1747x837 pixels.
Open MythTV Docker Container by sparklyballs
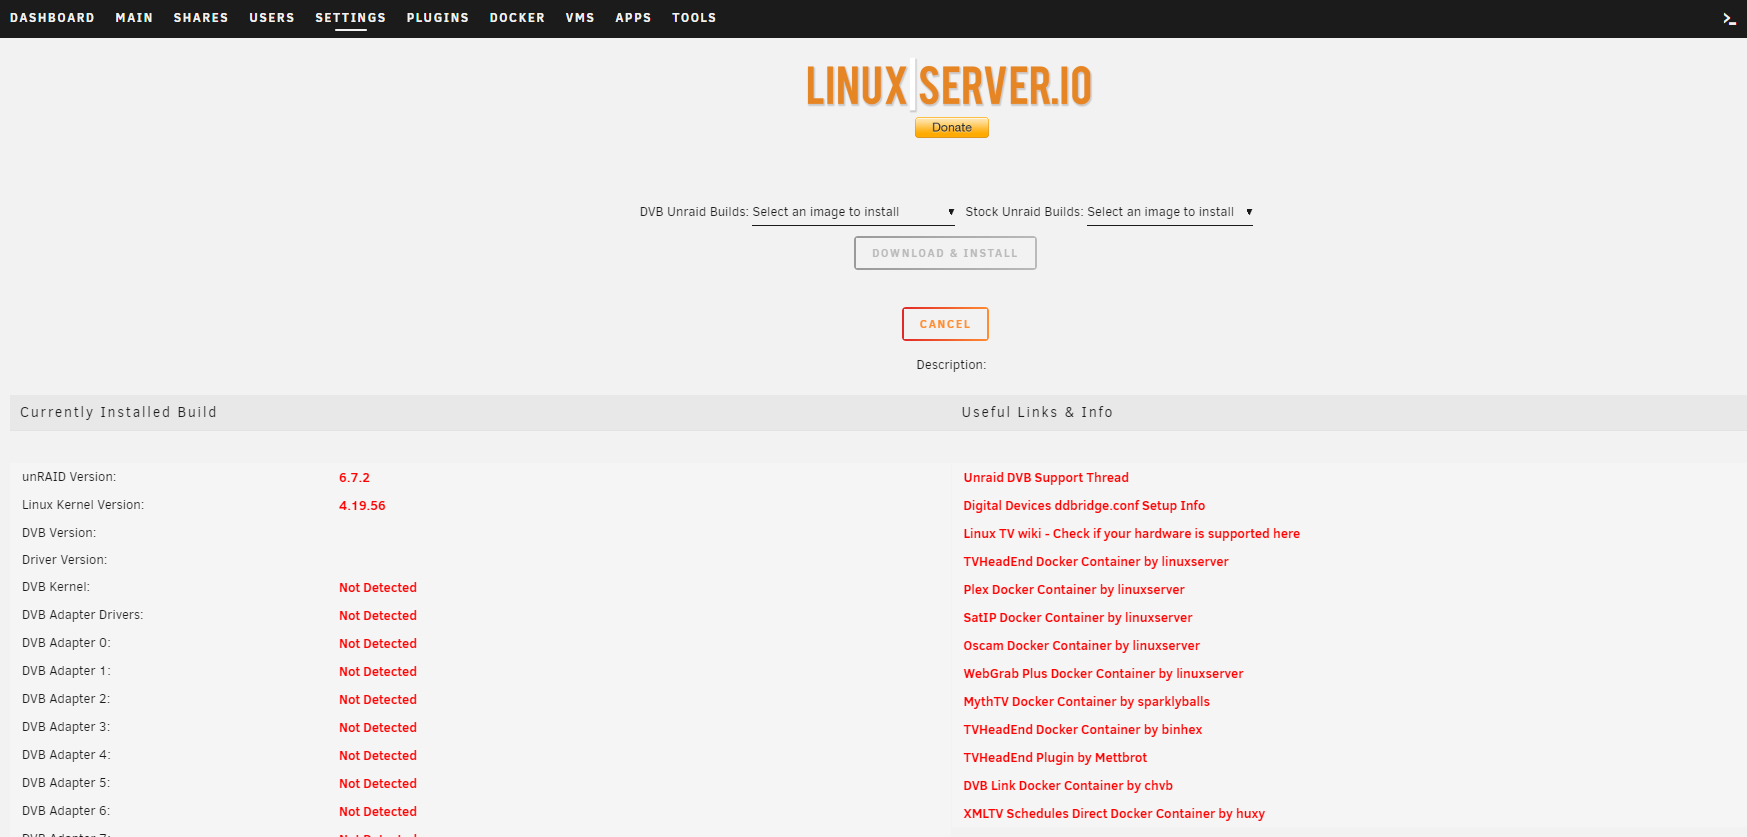coord(1086,702)
